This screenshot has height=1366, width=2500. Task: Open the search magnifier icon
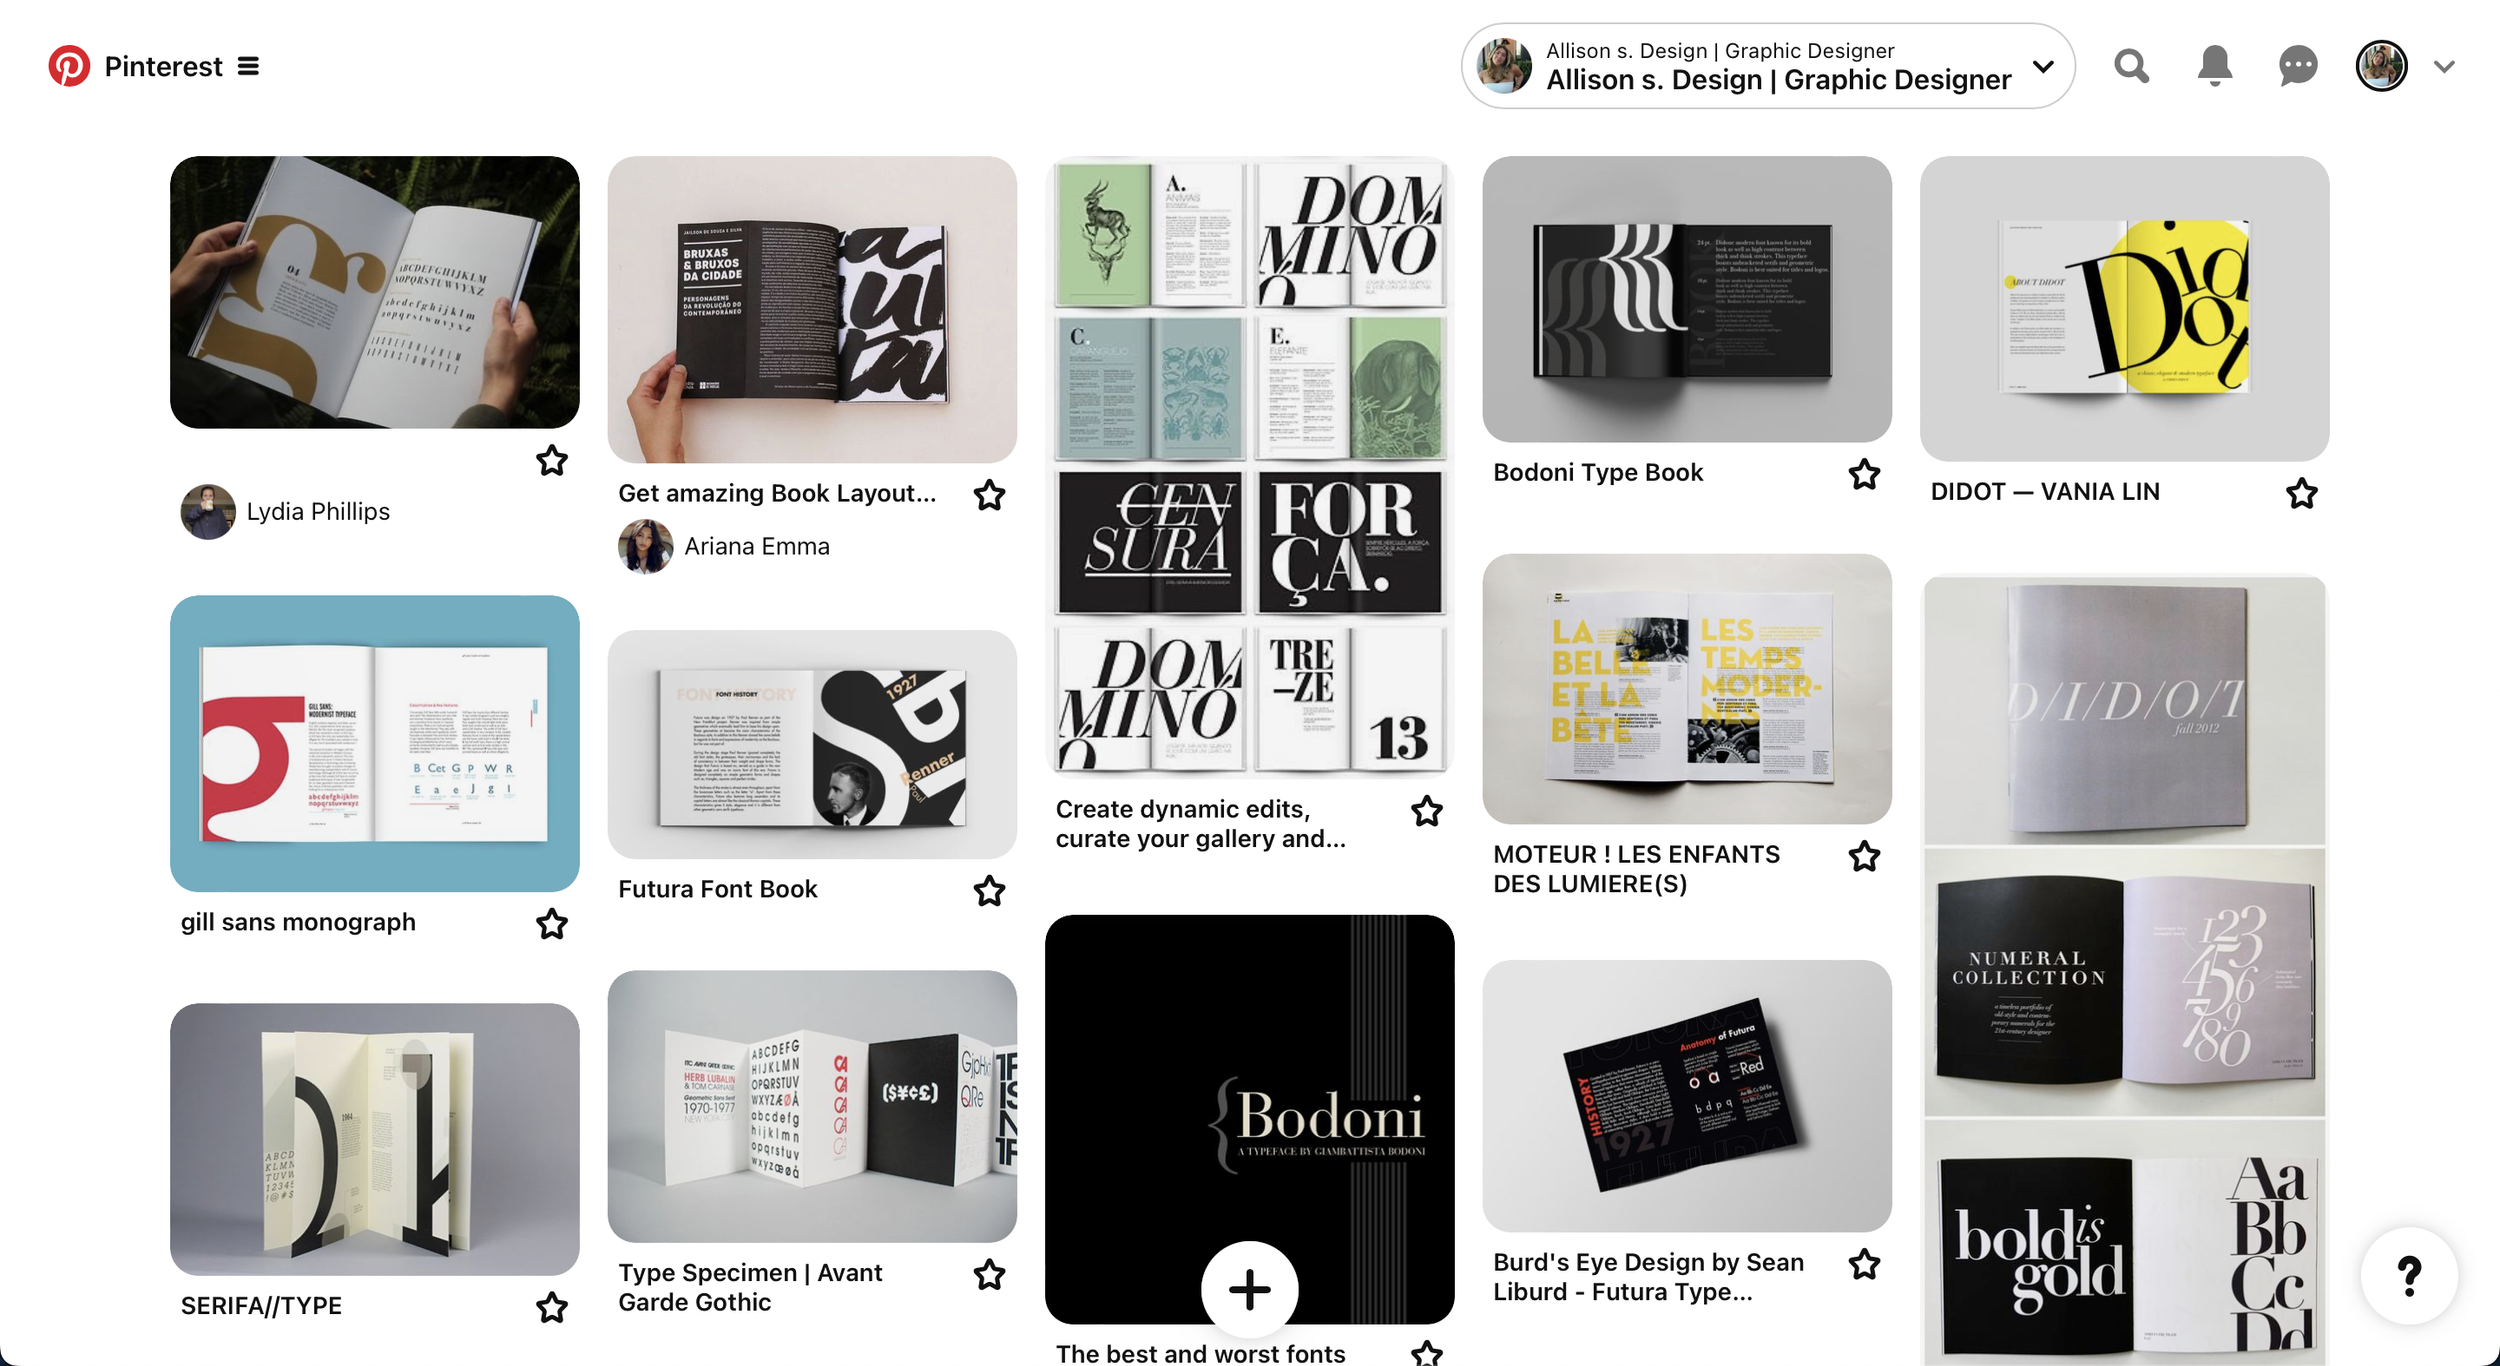2131,66
